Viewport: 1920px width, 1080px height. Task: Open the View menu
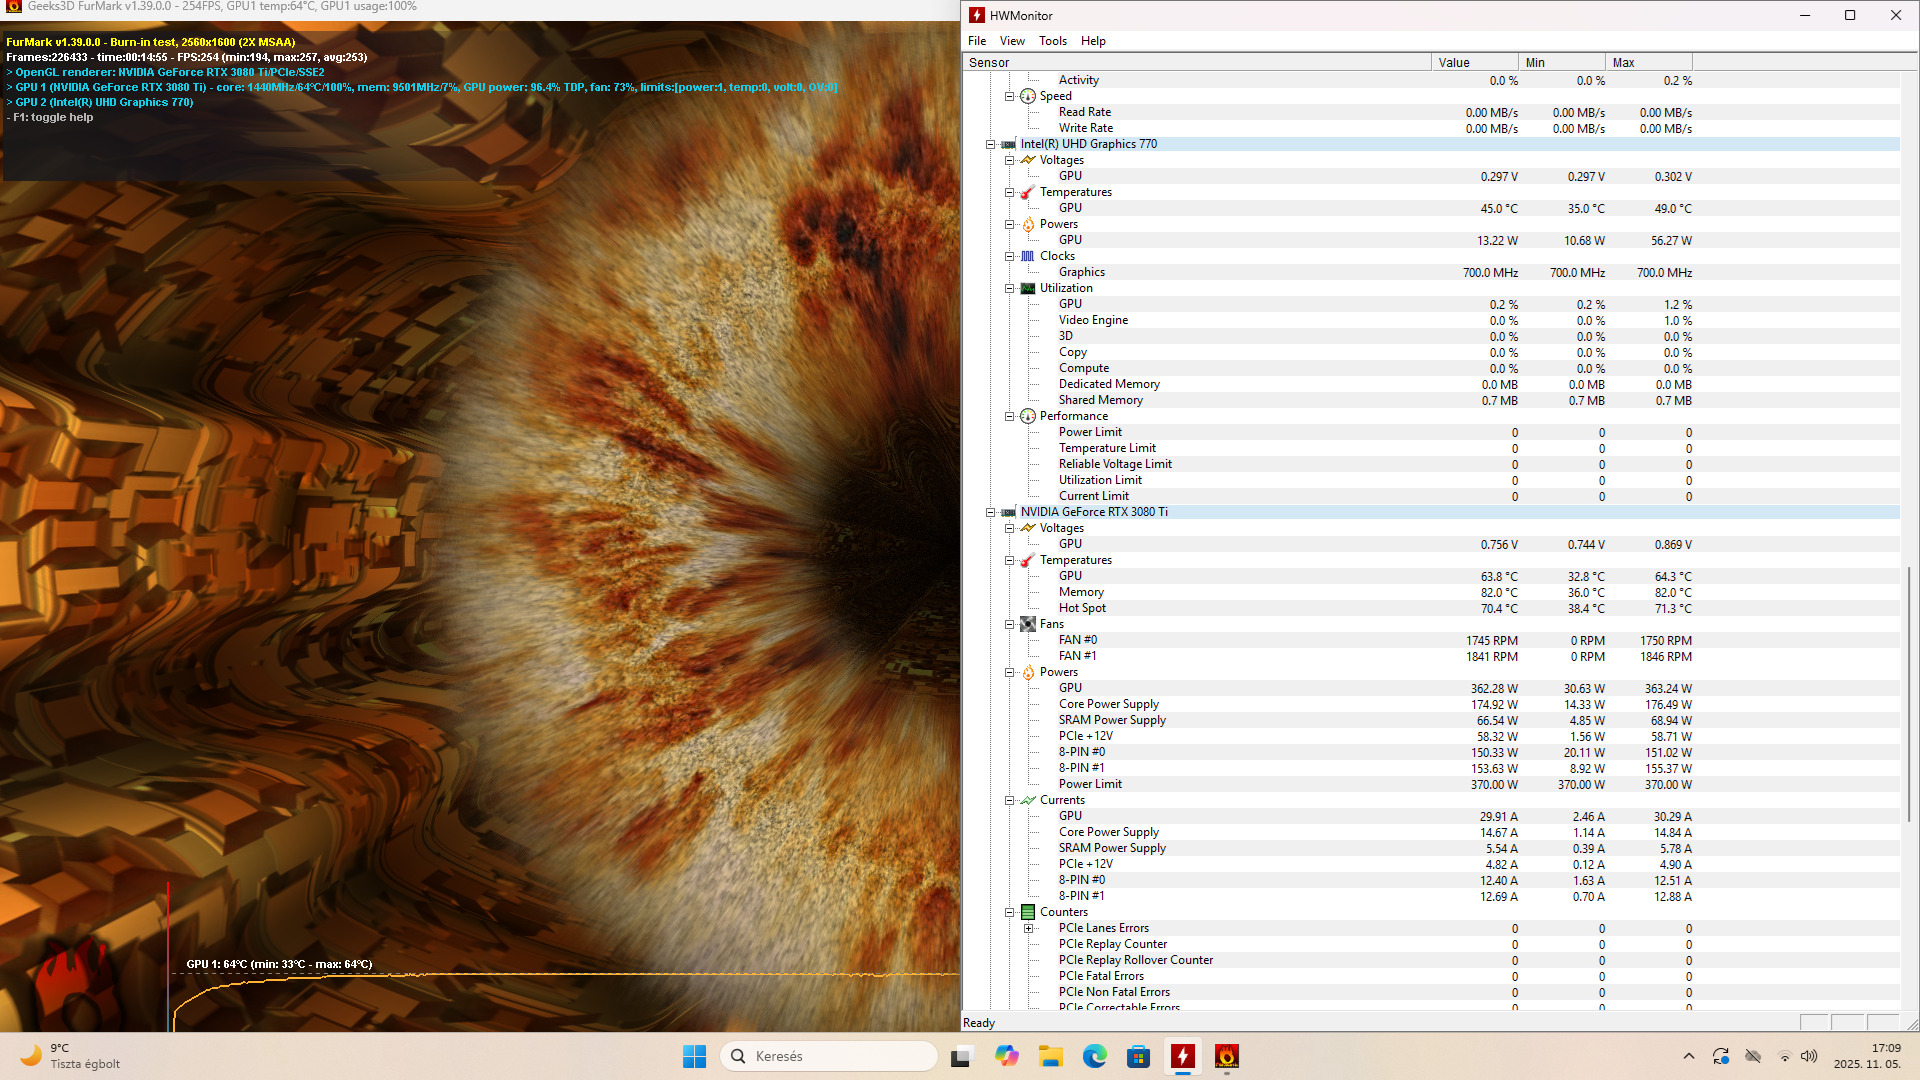click(x=1012, y=41)
